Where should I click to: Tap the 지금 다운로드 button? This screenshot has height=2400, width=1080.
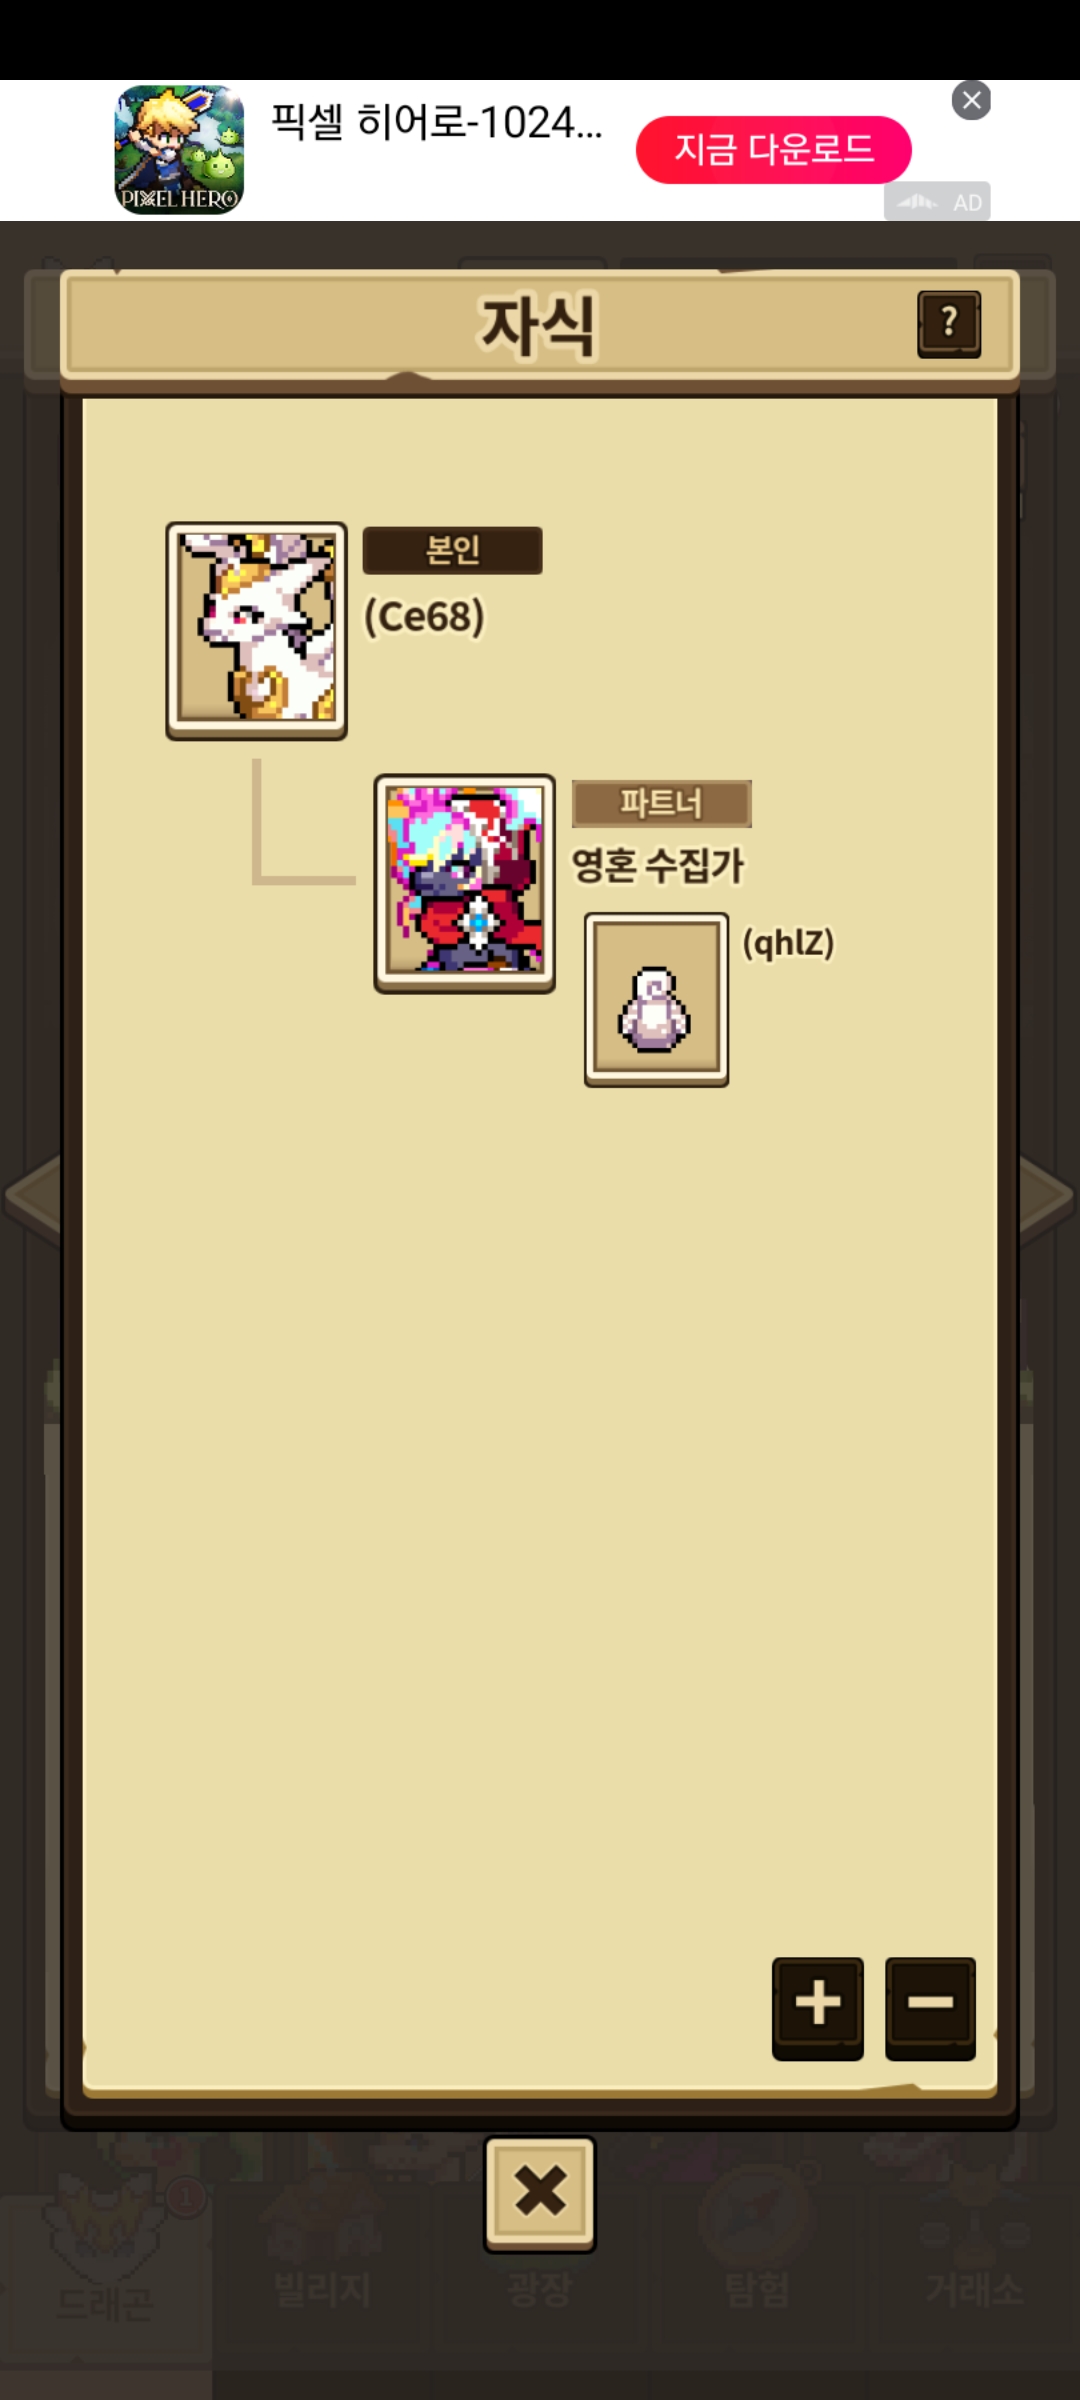[773, 150]
